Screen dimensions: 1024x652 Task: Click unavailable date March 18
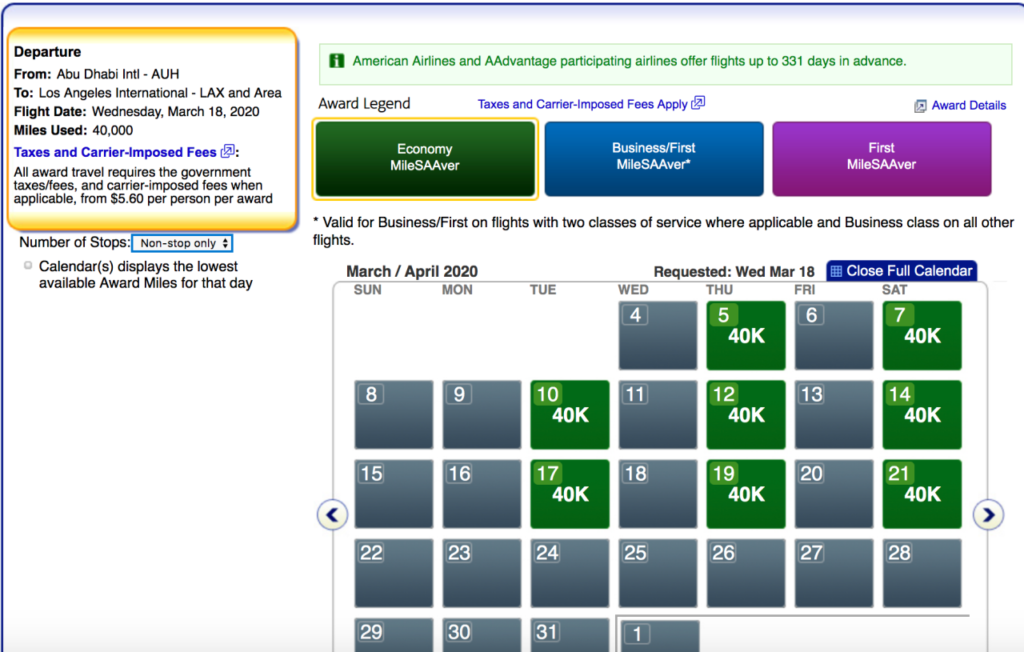click(658, 494)
